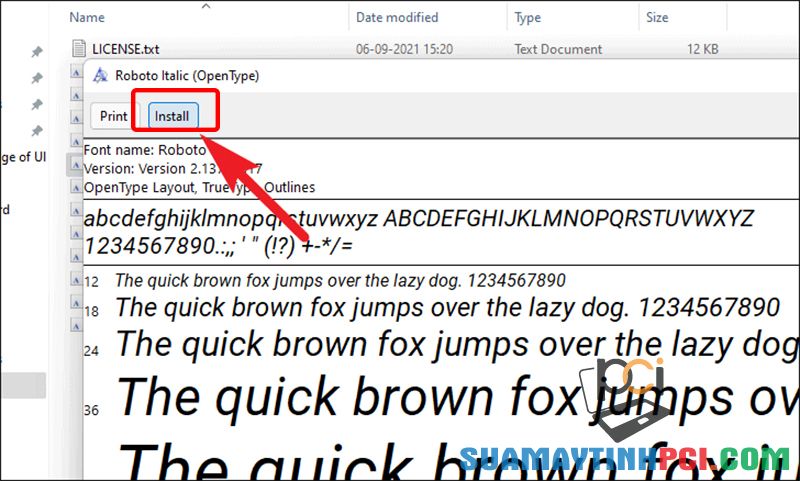Click the 18 point sample text line
The image size is (800, 481).
pos(447,308)
